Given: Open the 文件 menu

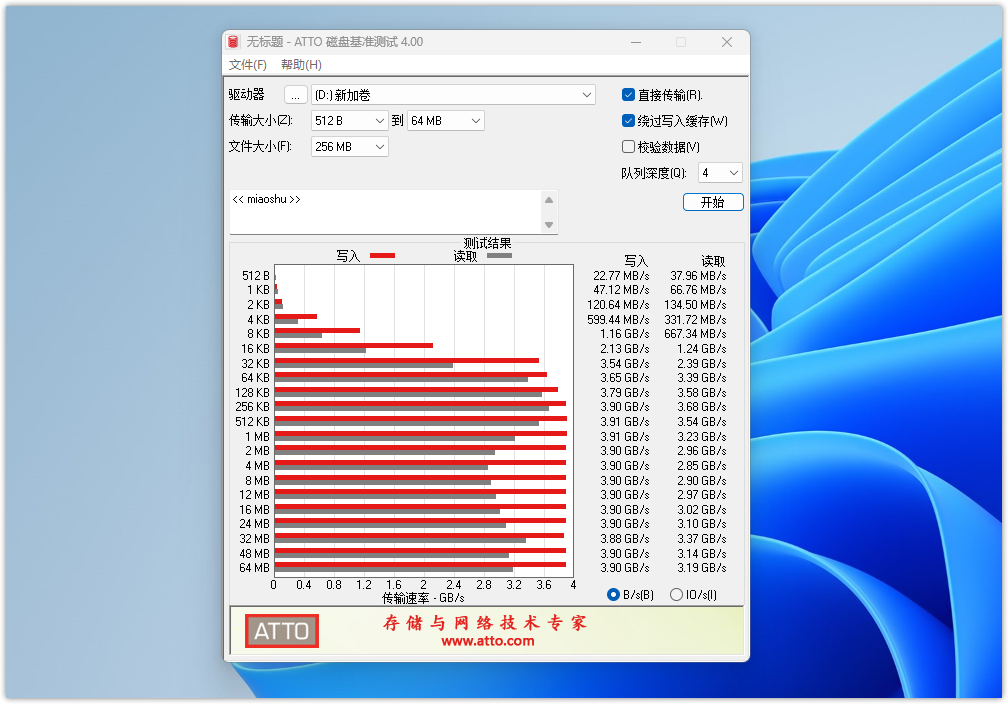Looking at the screenshot, I should click(247, 65).
